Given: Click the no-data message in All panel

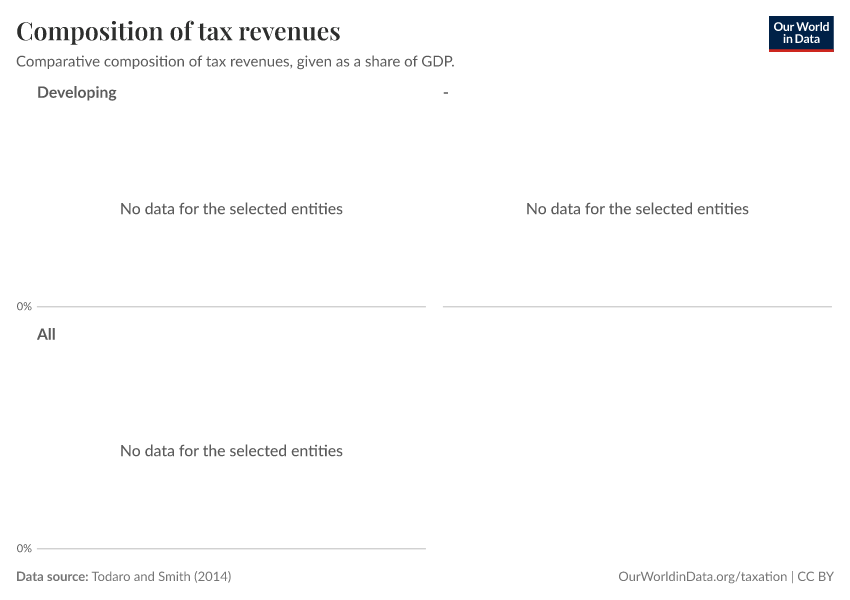Looking at the screenshot, I should pos(231,451).
